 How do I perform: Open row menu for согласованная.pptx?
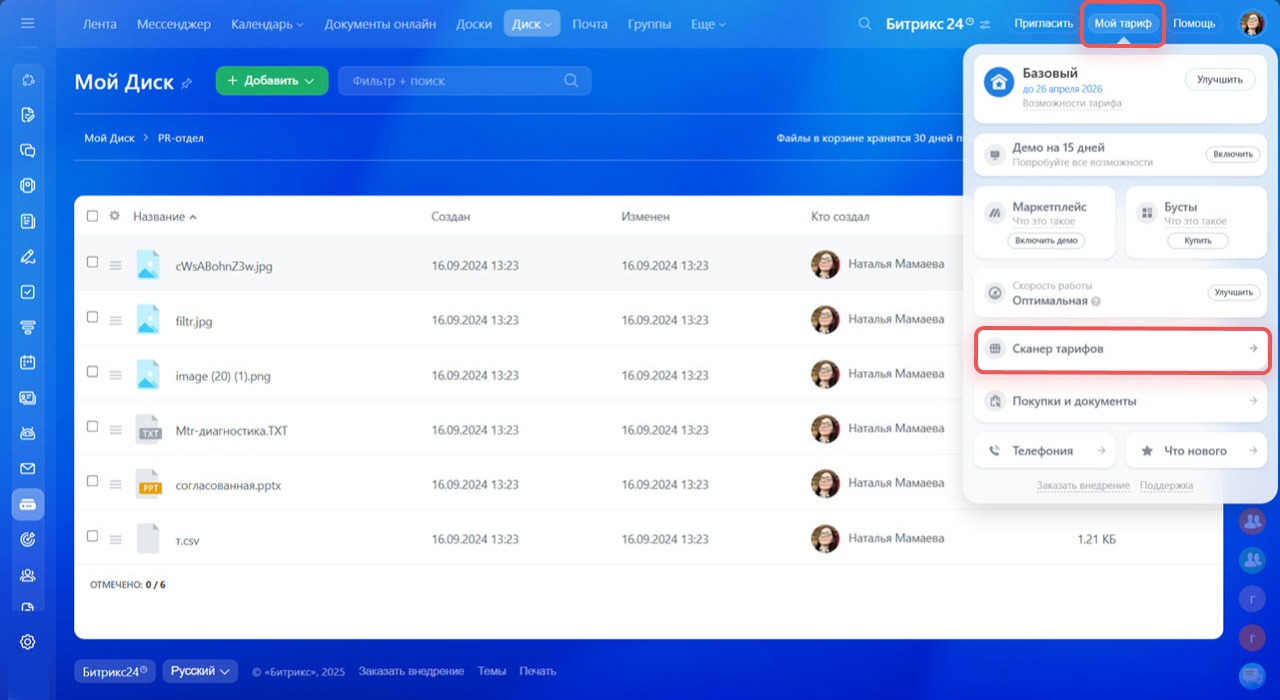[x=115, y=484]
